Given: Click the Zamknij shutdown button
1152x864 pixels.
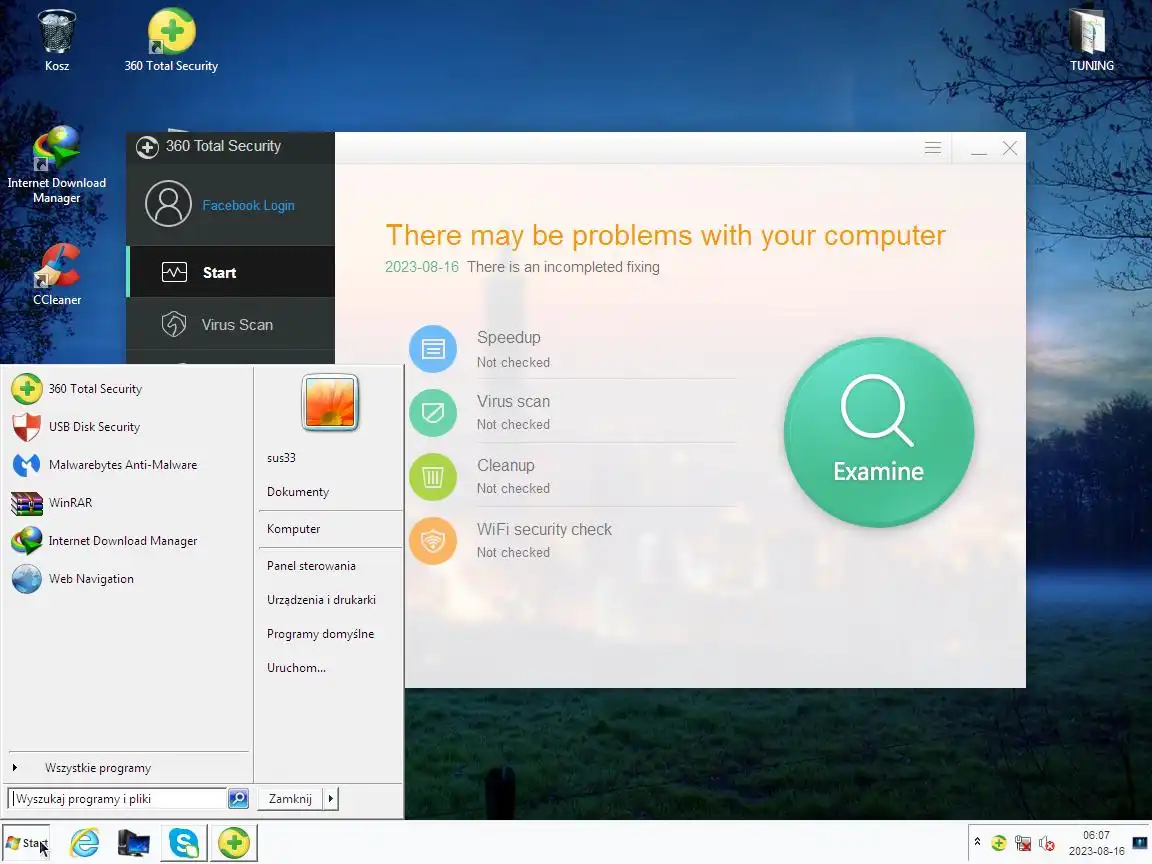Looking at the screenshot, I should click(x=290, y=799).
